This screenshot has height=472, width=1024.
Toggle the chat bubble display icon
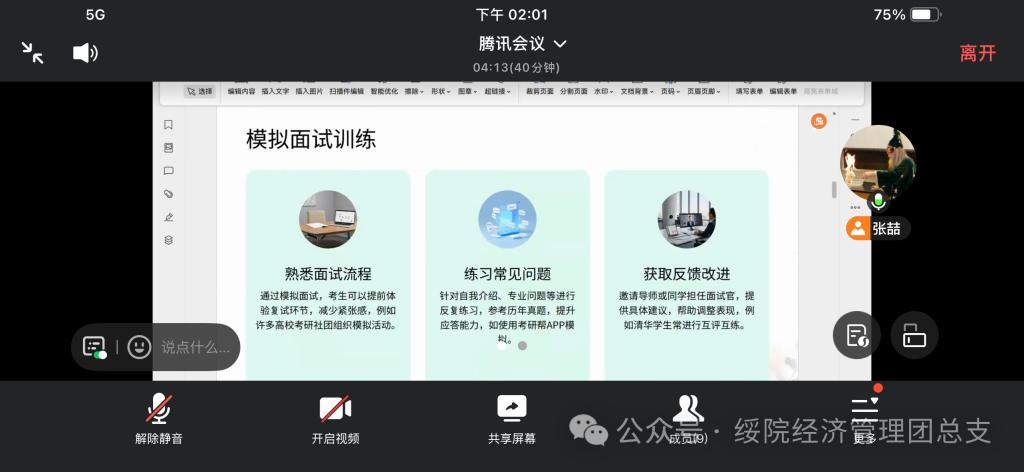coord(95,347)
